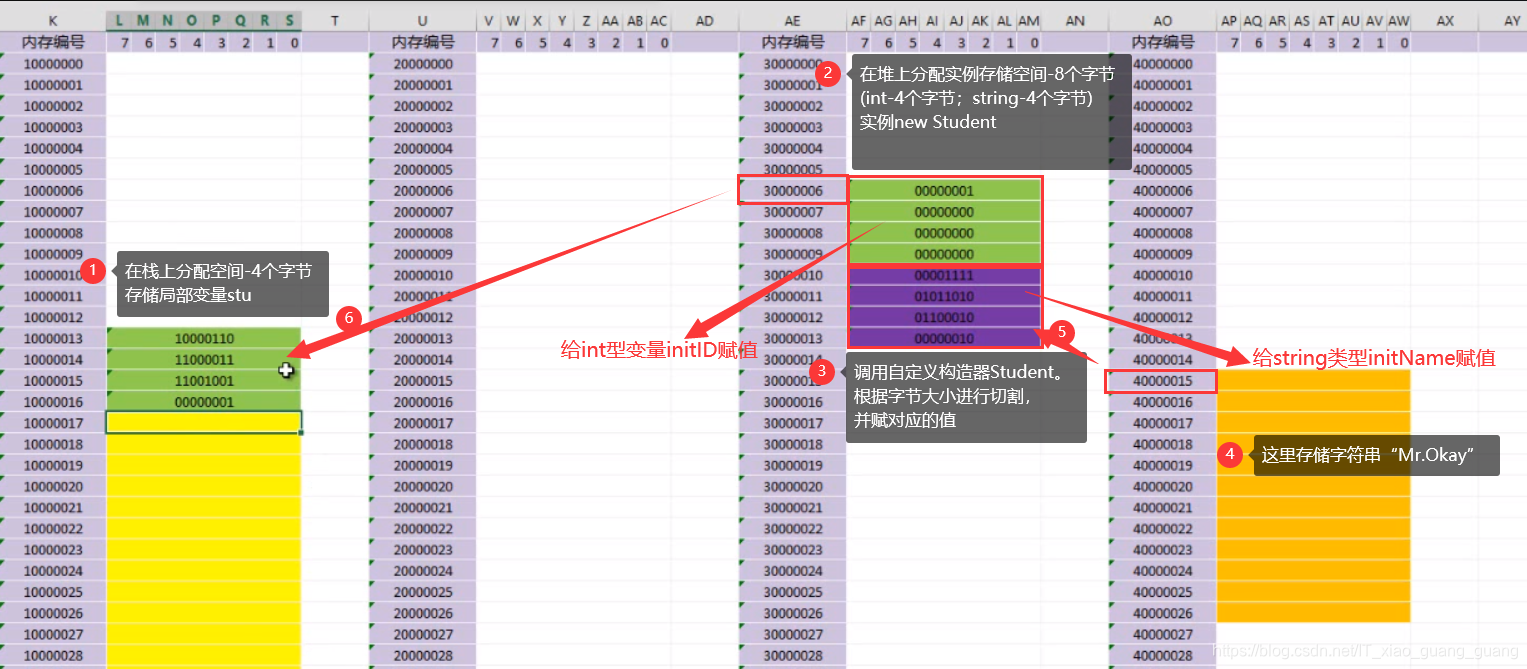Screen dimensions: 1527x669
Task: Select cell containing 20000008
Action: (x=422, y=233)
